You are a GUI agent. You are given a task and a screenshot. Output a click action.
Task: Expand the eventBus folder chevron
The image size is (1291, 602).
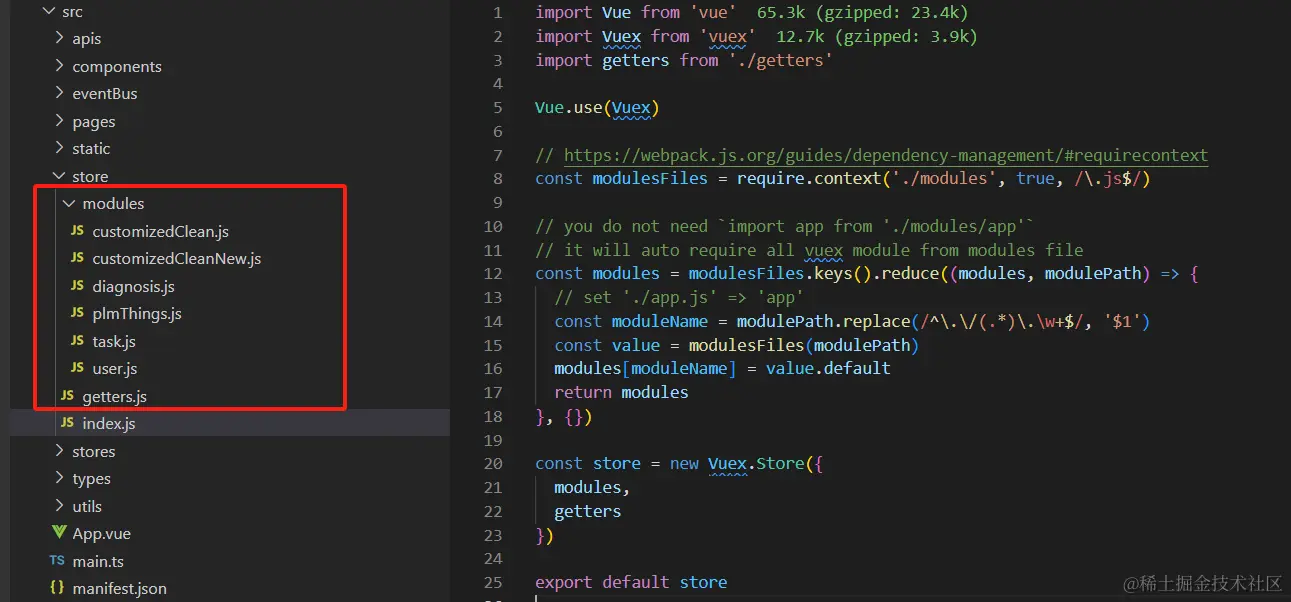pyautogui.click(x=59, y=94)
